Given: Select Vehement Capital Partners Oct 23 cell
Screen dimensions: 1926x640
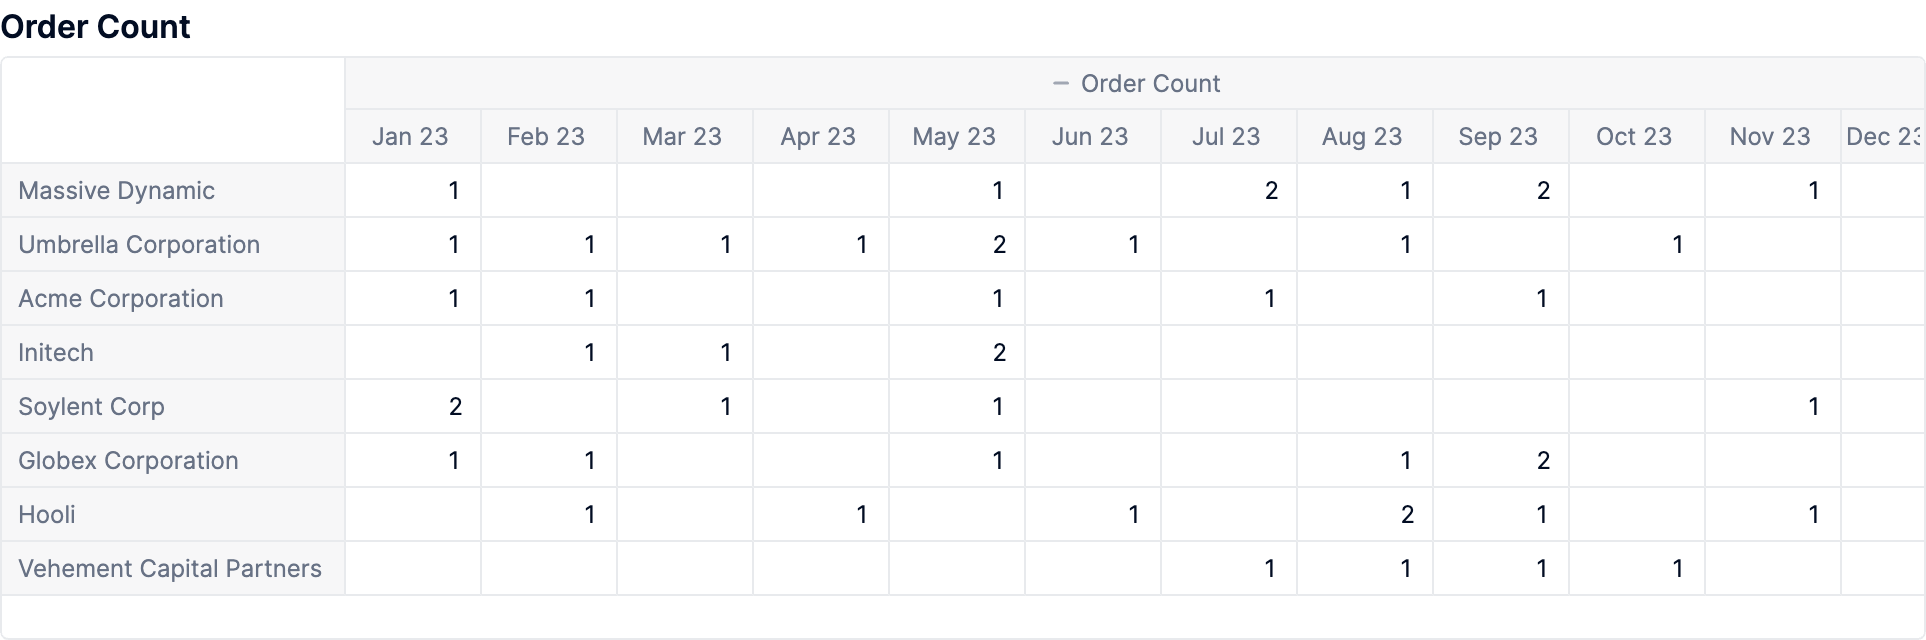Looking at the screenshot, I should click(1637, 569).
